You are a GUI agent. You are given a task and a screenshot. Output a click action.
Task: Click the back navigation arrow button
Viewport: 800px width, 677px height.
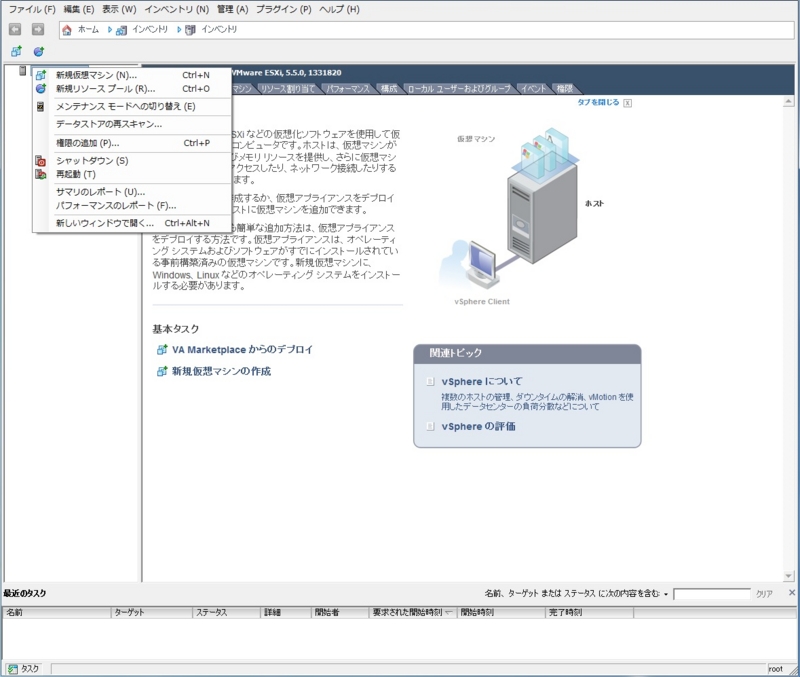click(x=15, y=30)
